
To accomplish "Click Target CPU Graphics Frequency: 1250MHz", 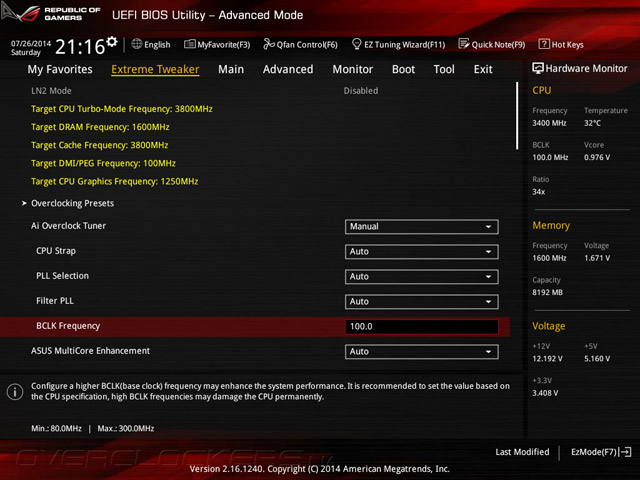I will 115,181.
